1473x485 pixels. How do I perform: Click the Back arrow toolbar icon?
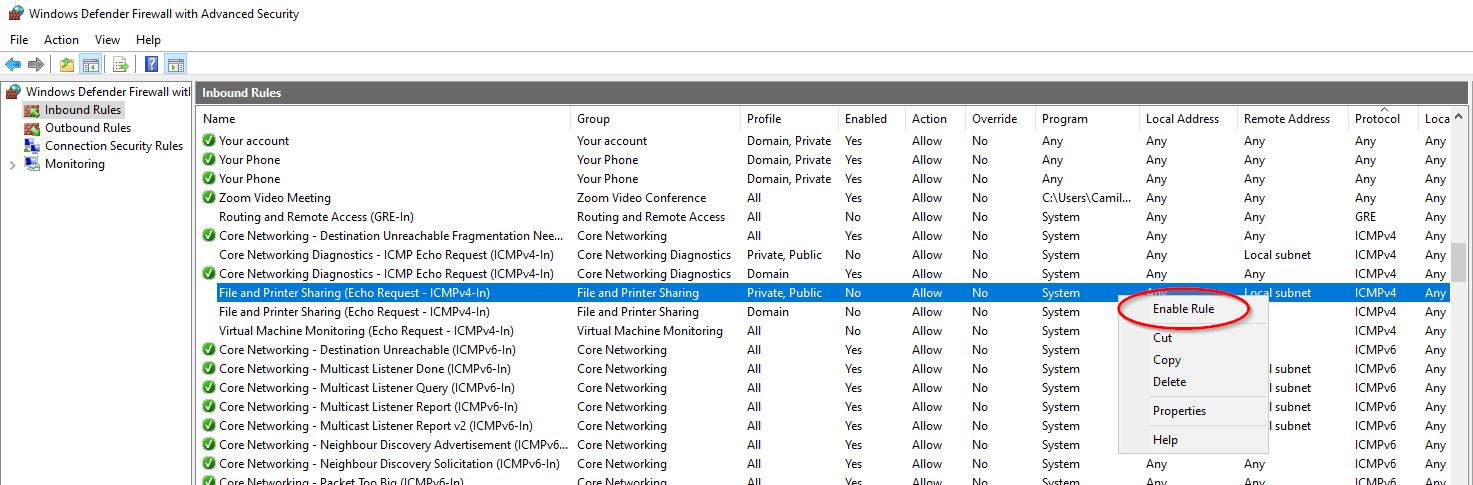pyautogui.click(x=13, y=65)
